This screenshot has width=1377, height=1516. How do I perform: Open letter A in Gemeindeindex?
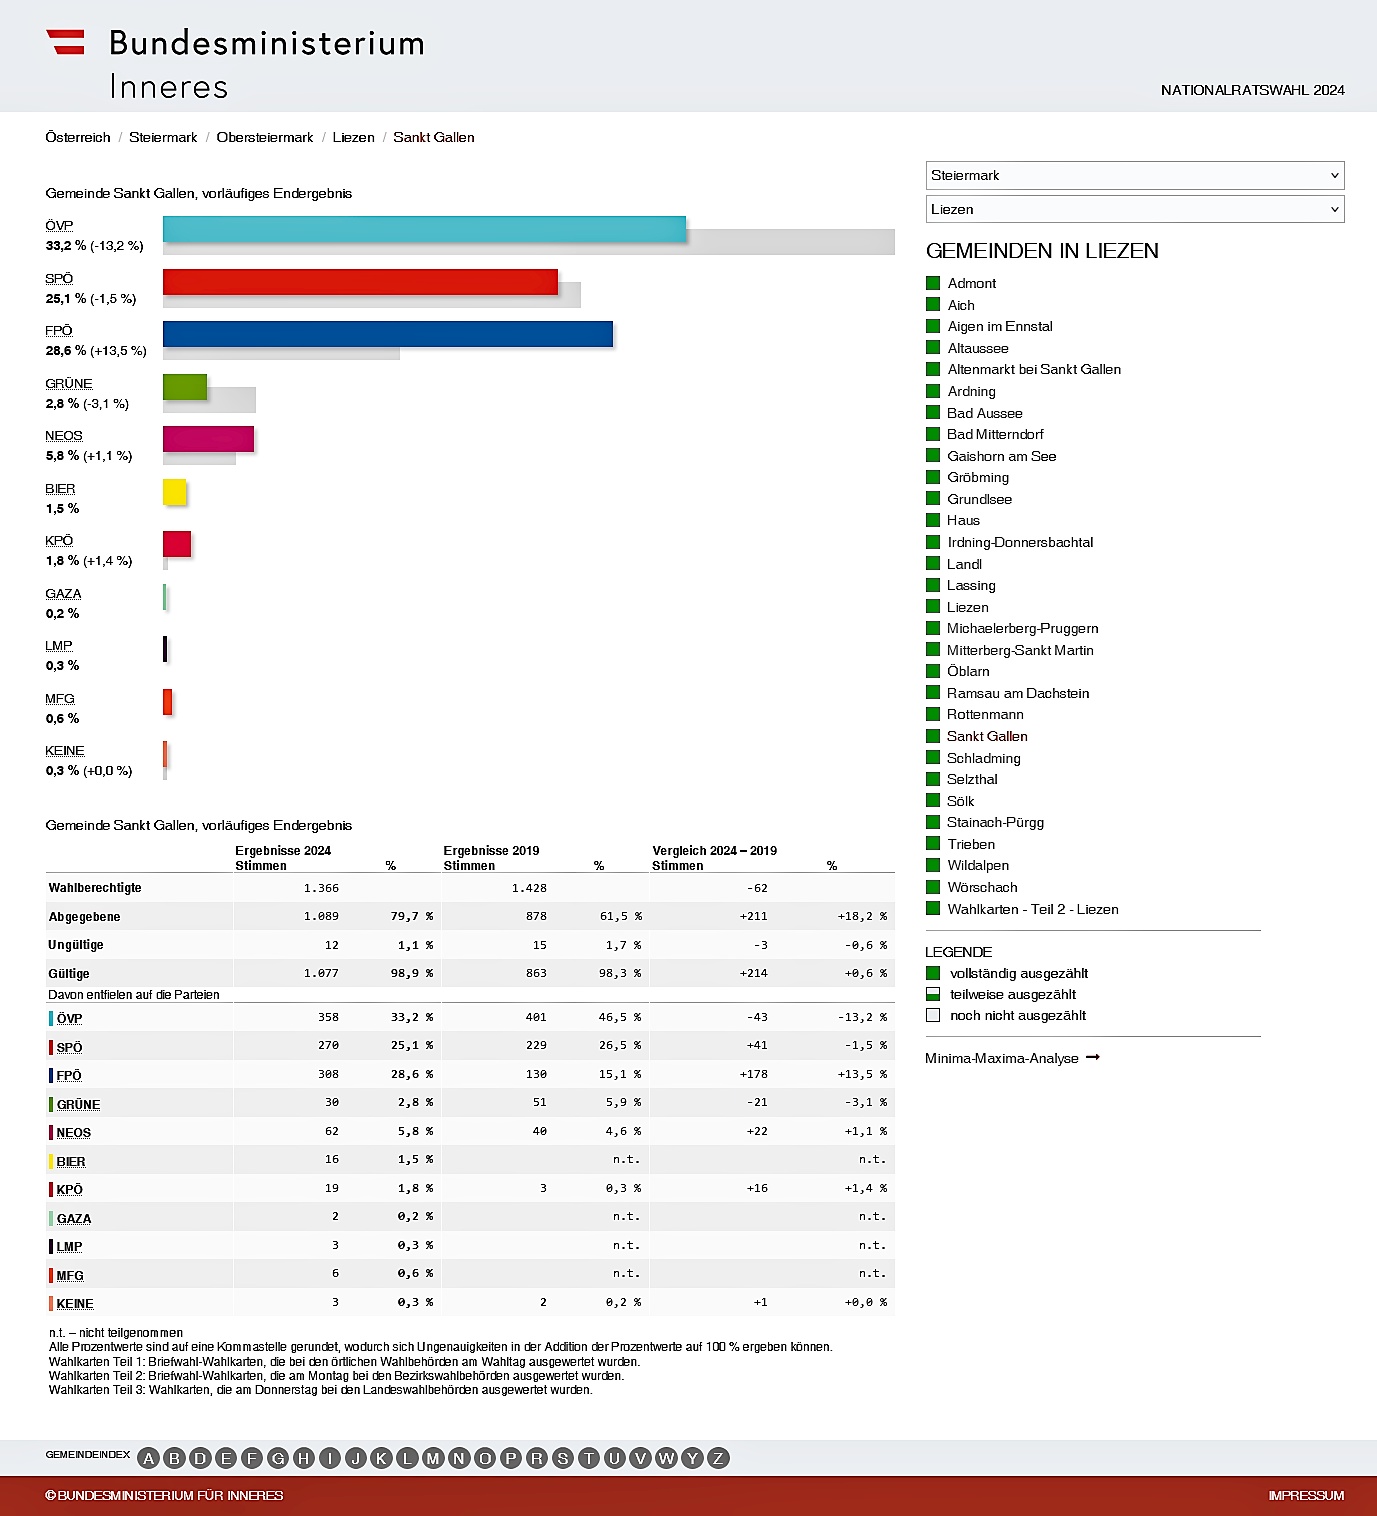click(x=149, y=1458)
